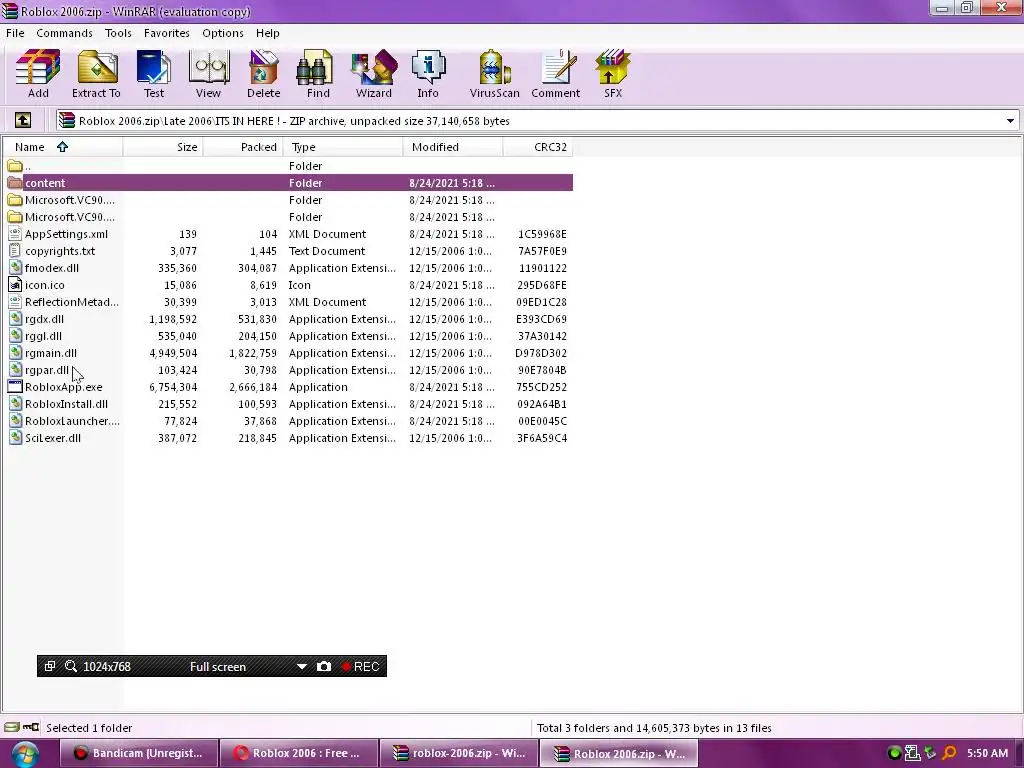Click the taskbar clock showing 5:50 AM

(x=987, y=753)
